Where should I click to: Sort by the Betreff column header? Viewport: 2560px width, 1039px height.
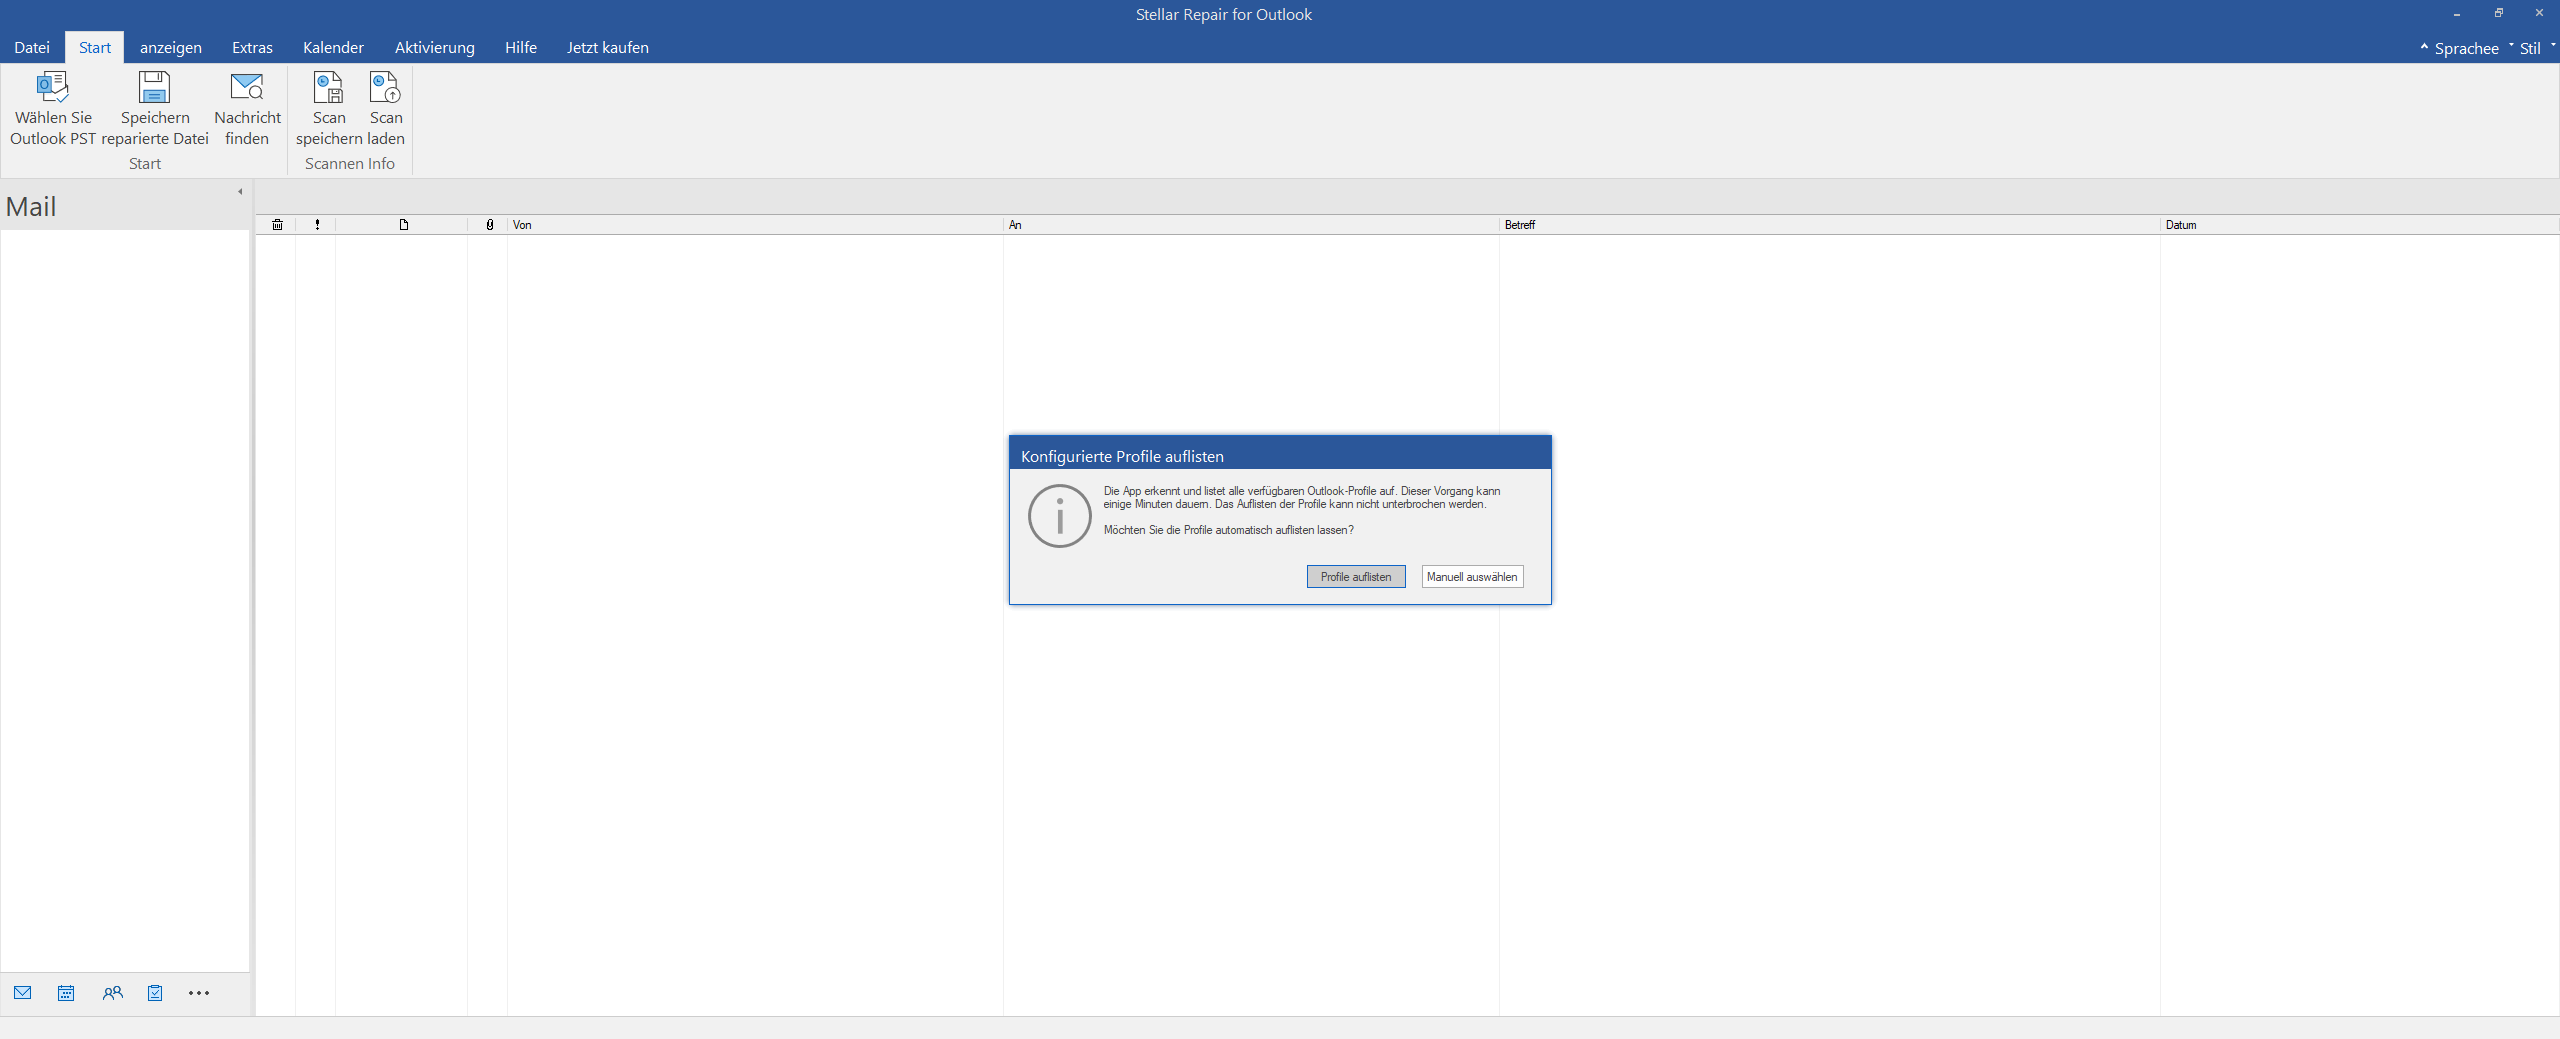[x=1830, y=225]
